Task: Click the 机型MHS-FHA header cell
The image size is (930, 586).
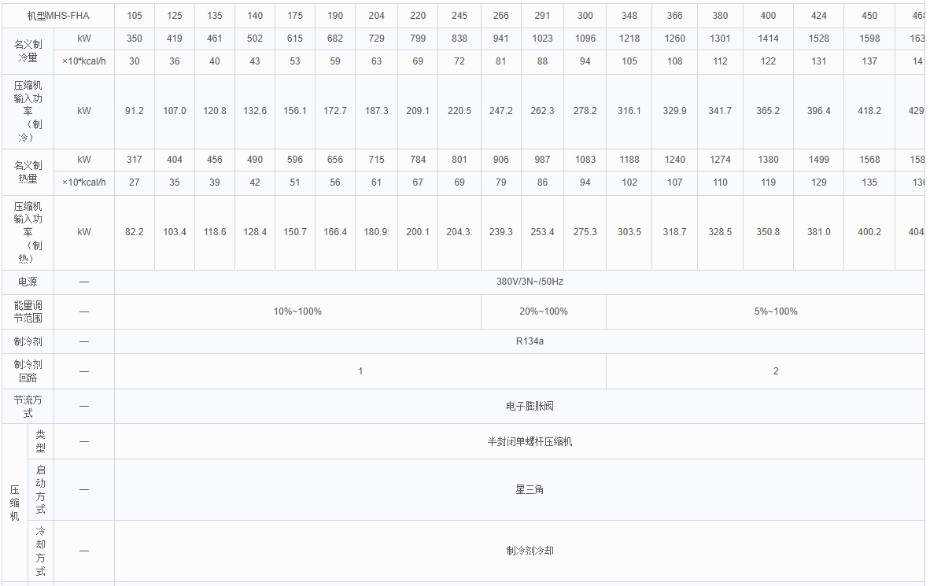Action: 55,15
